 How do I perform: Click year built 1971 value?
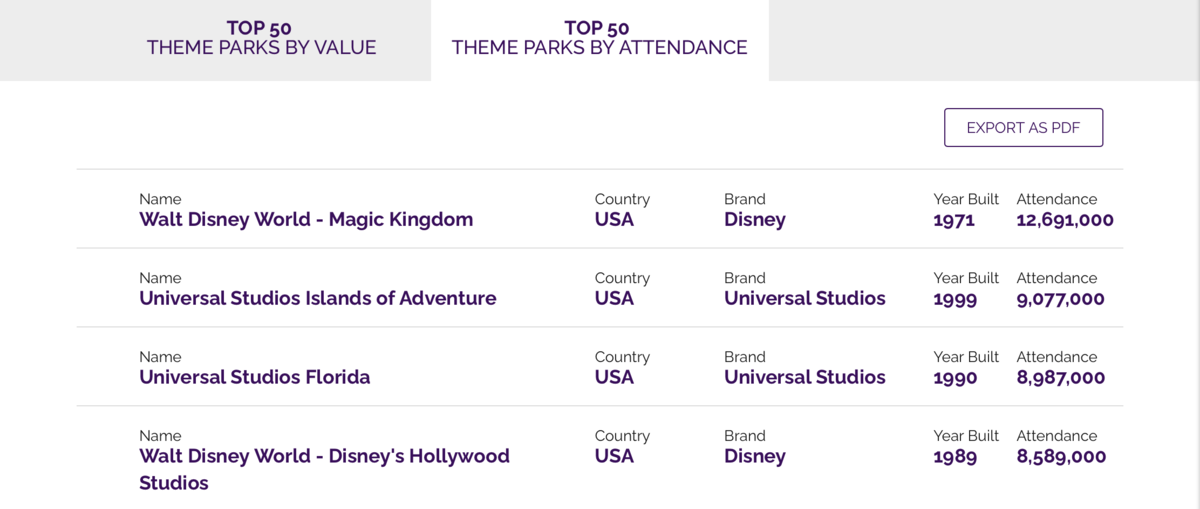[954, 220]
